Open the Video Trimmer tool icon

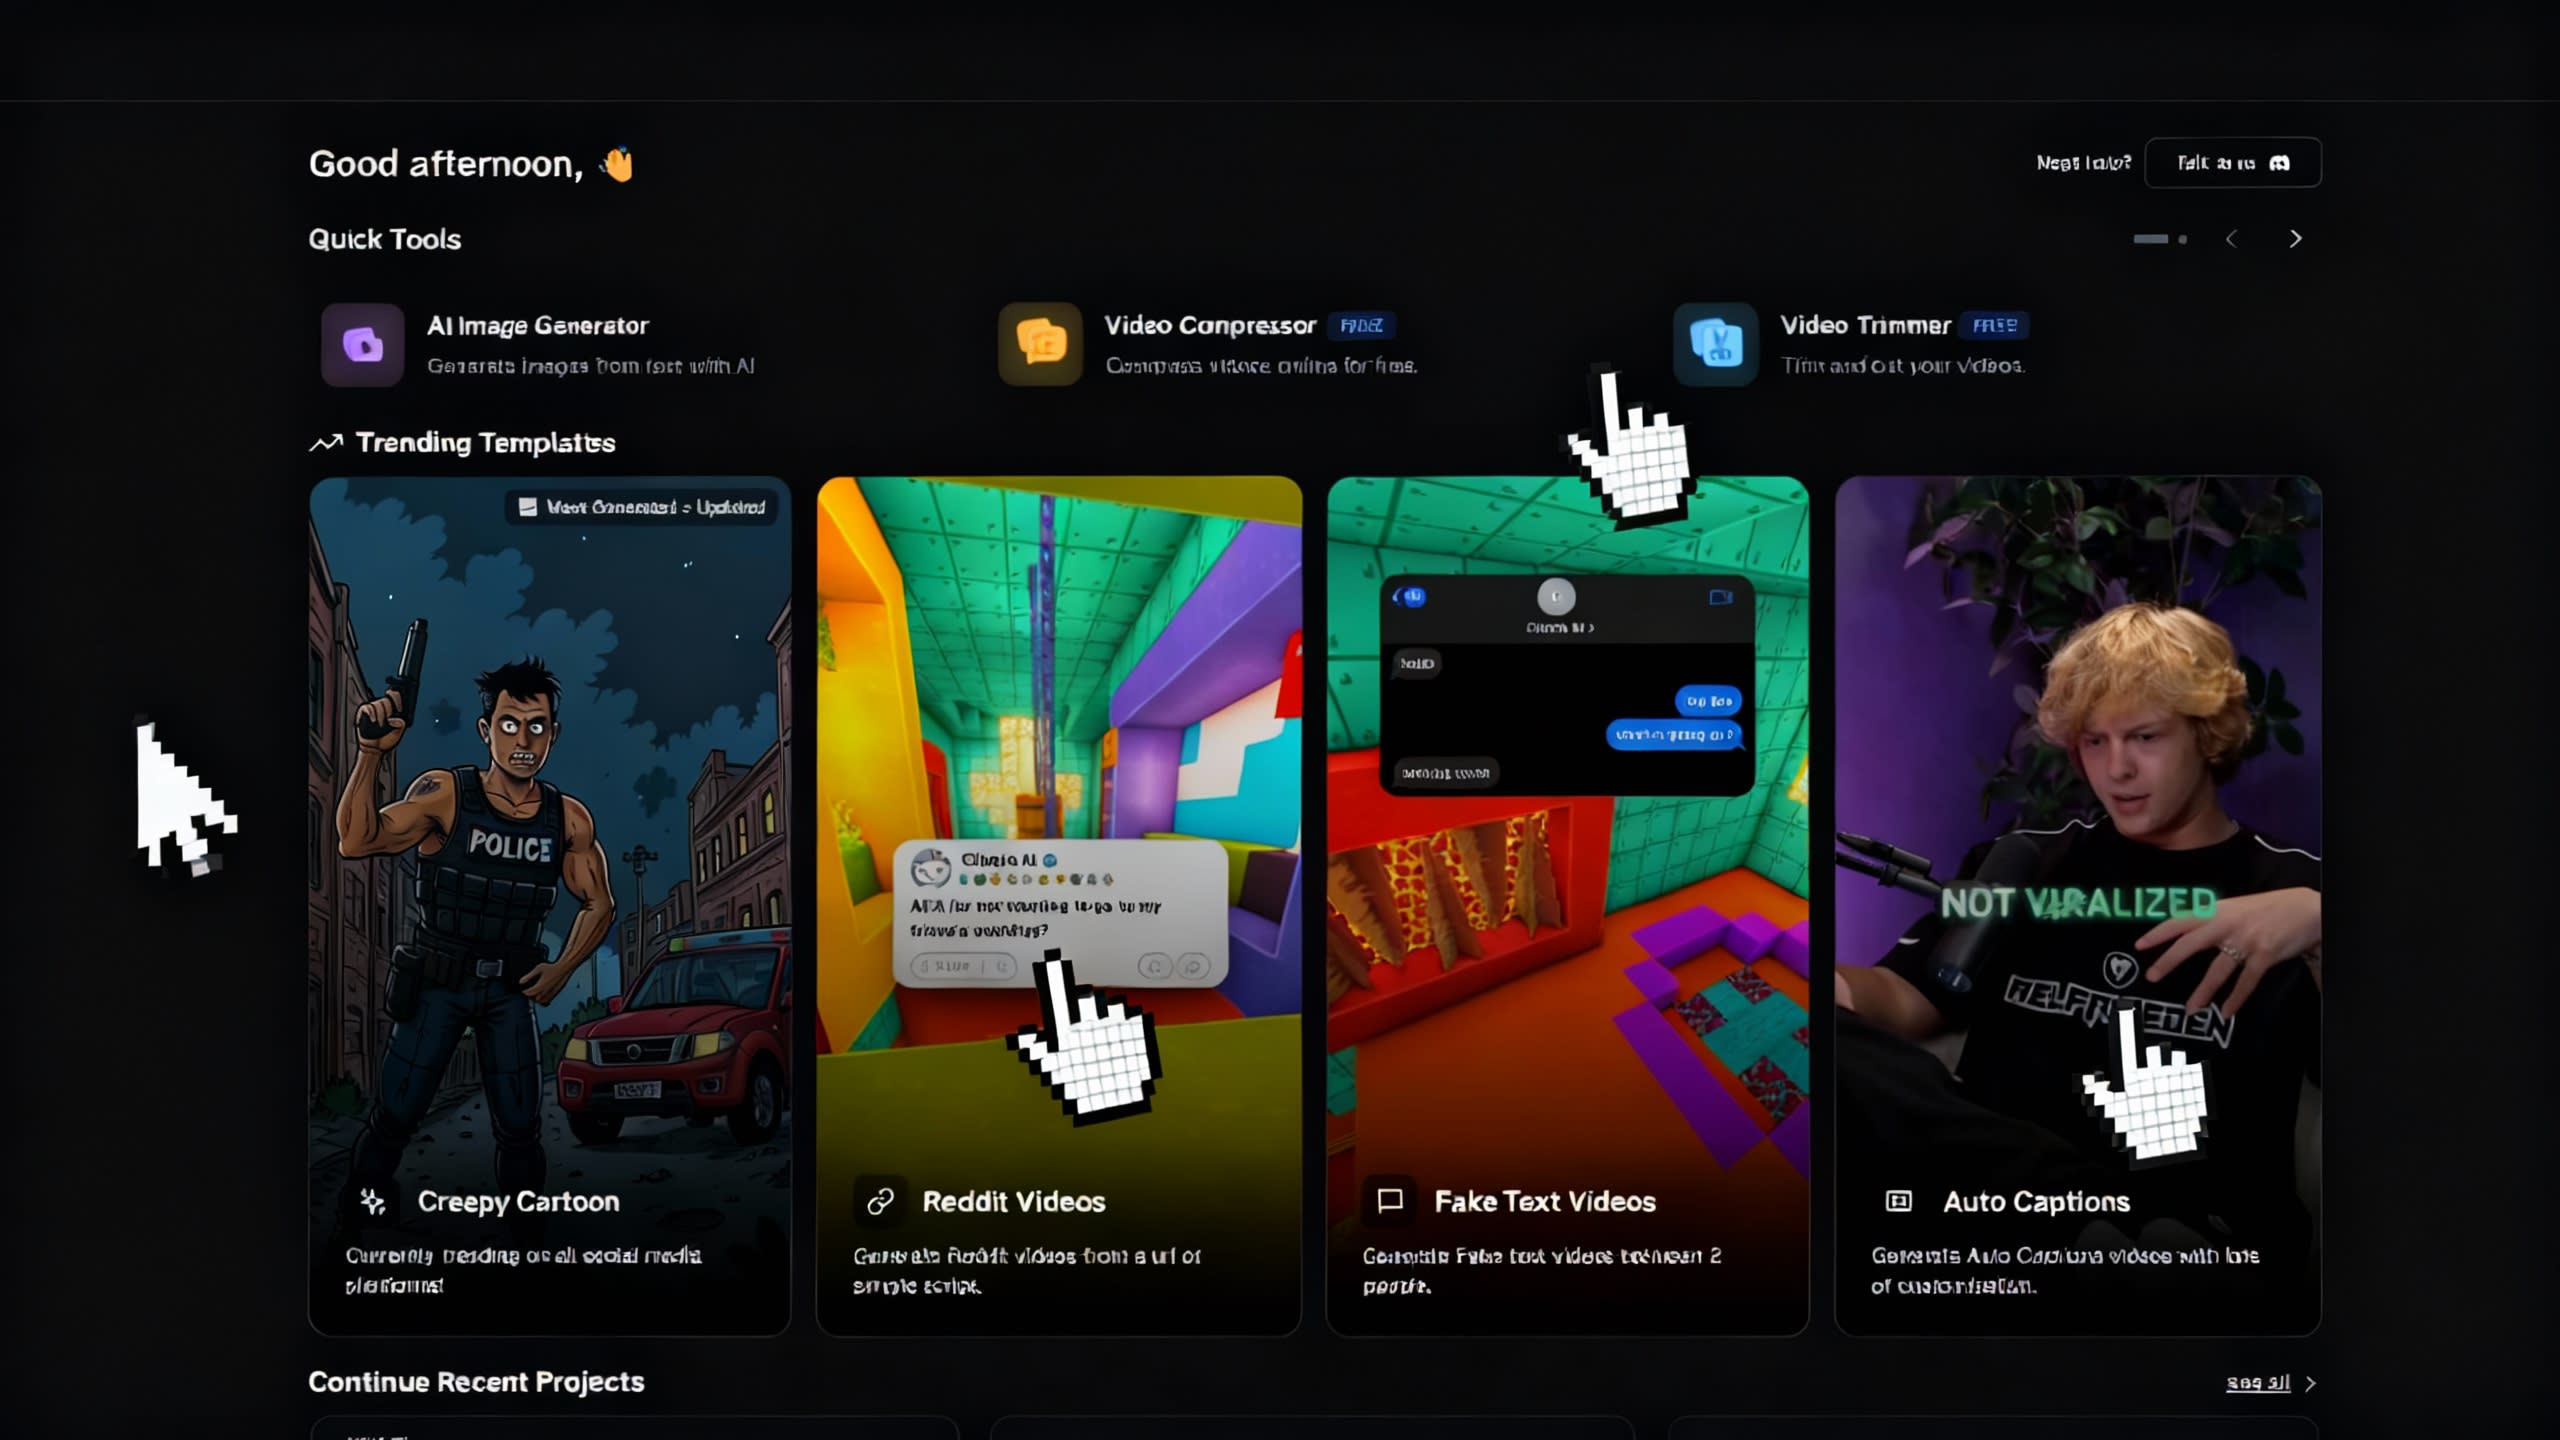(1715, 345)
